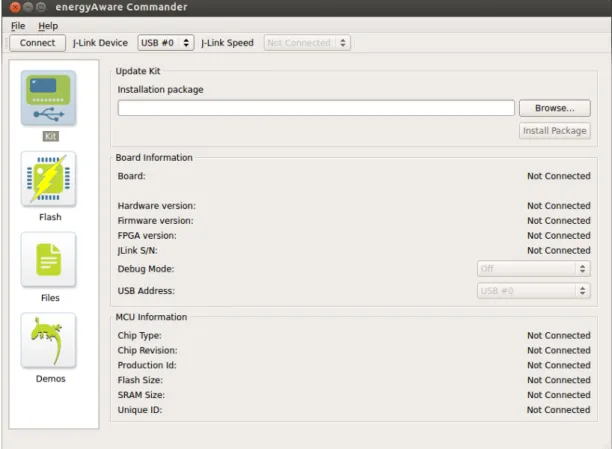Click the Connect button

[x=37, y=43]
